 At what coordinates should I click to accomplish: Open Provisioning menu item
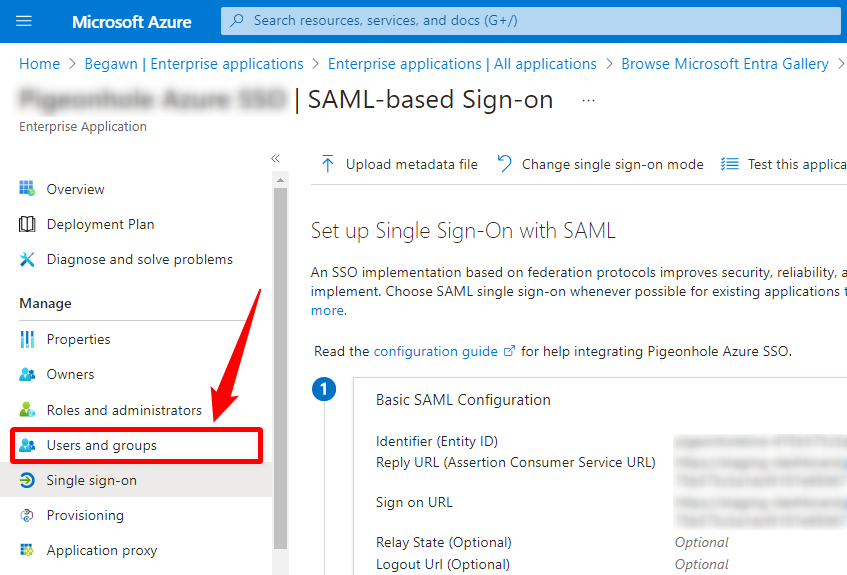(x=85, y=516)
